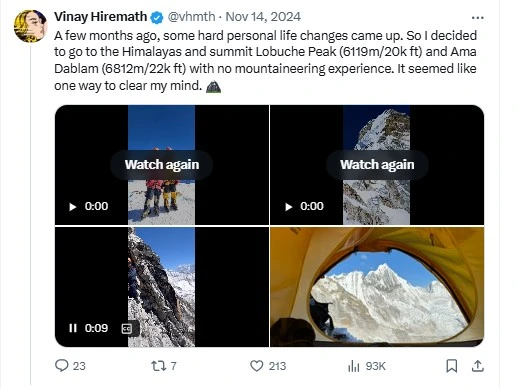
Task: Play the top-left video at 0:00
Action: (72, 207)
